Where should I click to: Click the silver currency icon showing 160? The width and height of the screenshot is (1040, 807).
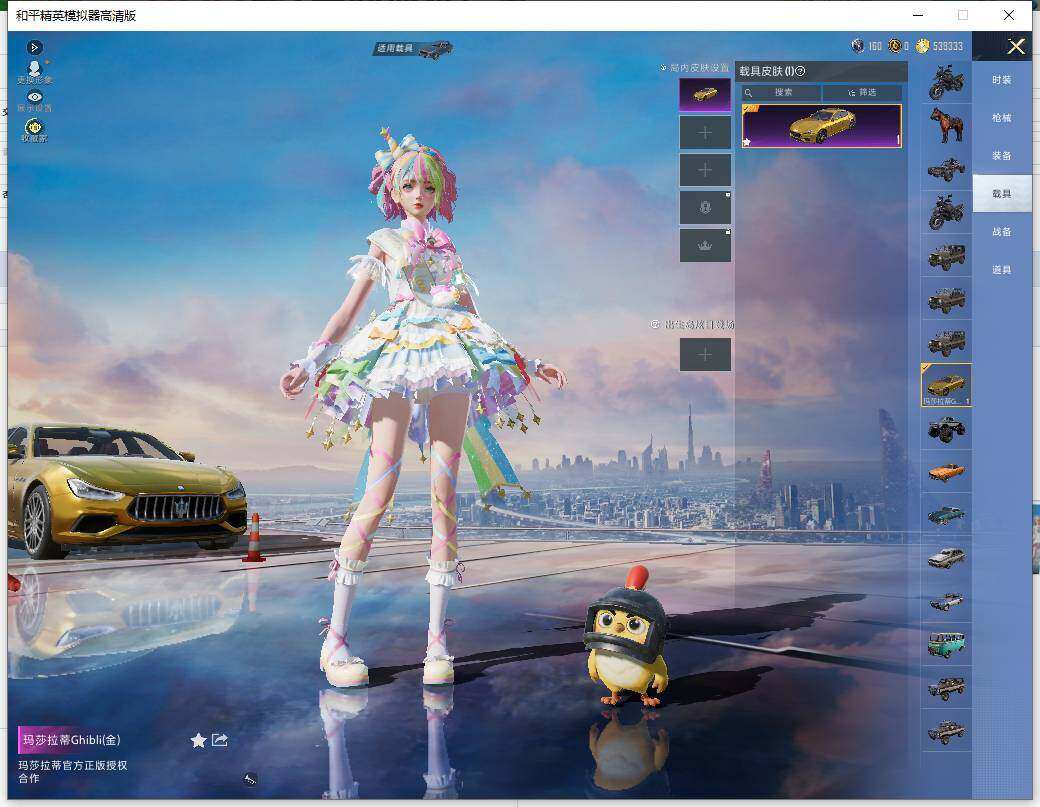858,46
